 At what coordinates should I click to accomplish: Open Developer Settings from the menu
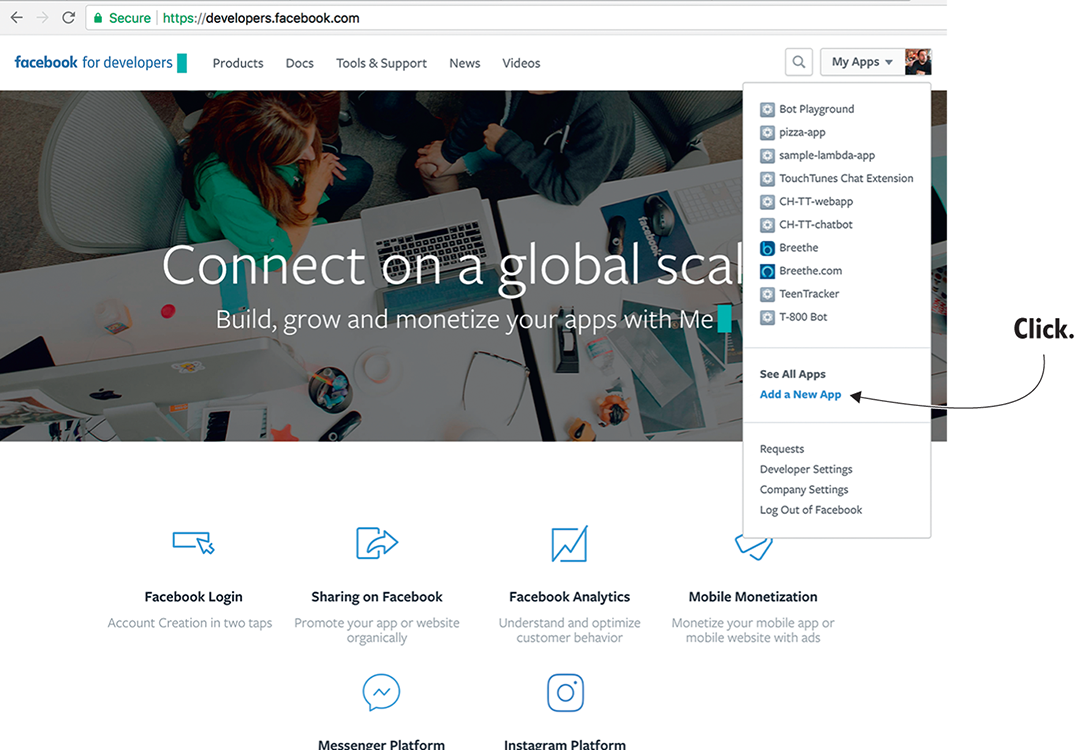[x=806, y=469]
